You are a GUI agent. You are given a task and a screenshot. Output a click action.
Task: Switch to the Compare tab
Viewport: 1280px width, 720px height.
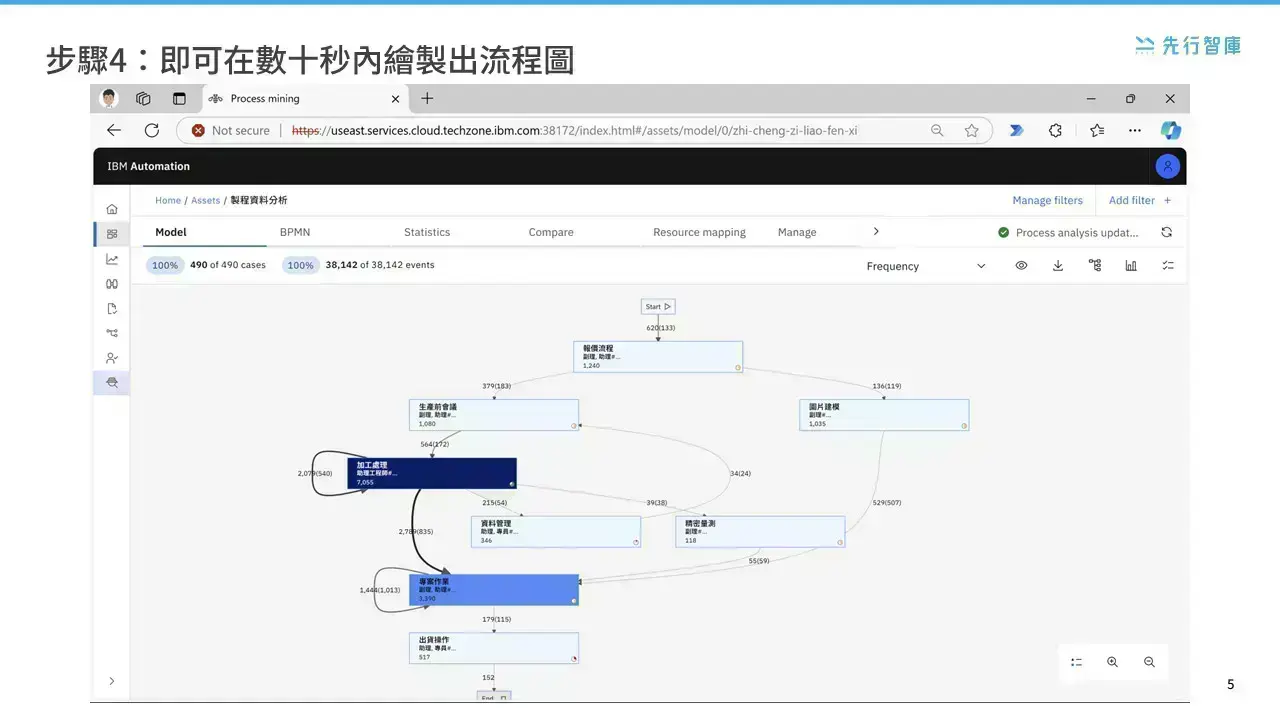(x=551, y=232)
